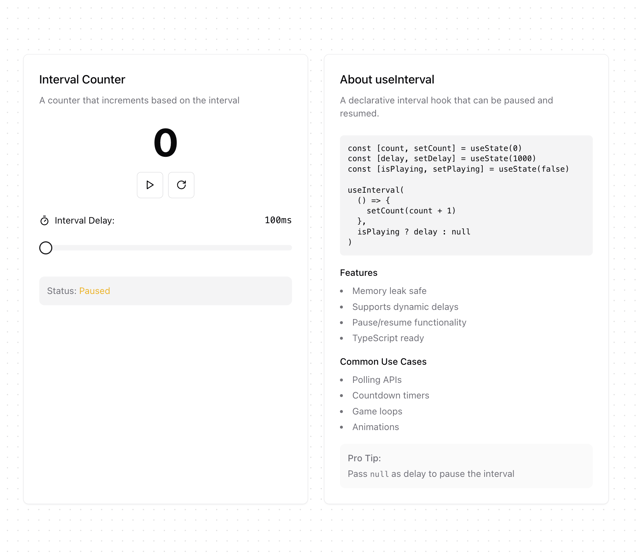
Task: Click the middle of the delay slider track
Action: pos(165,248)
